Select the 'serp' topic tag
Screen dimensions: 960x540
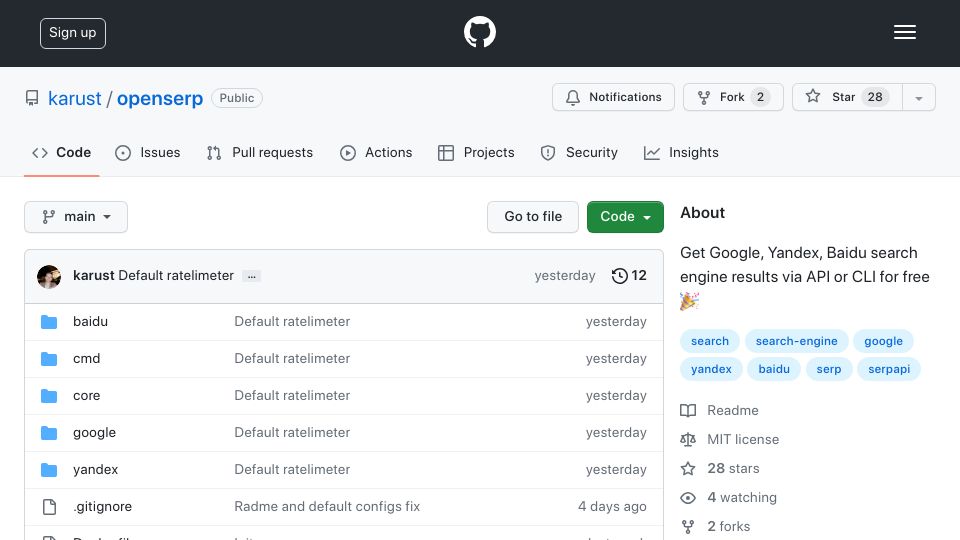tap(828, 369)
